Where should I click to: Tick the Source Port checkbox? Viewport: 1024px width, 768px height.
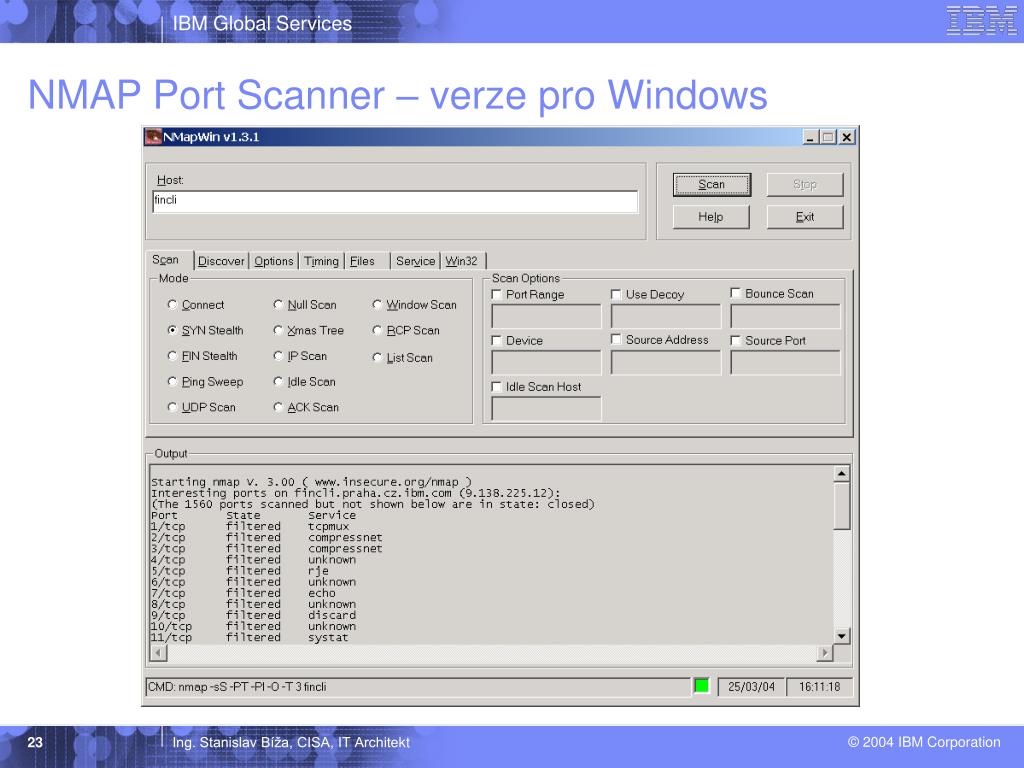(735, 340)
